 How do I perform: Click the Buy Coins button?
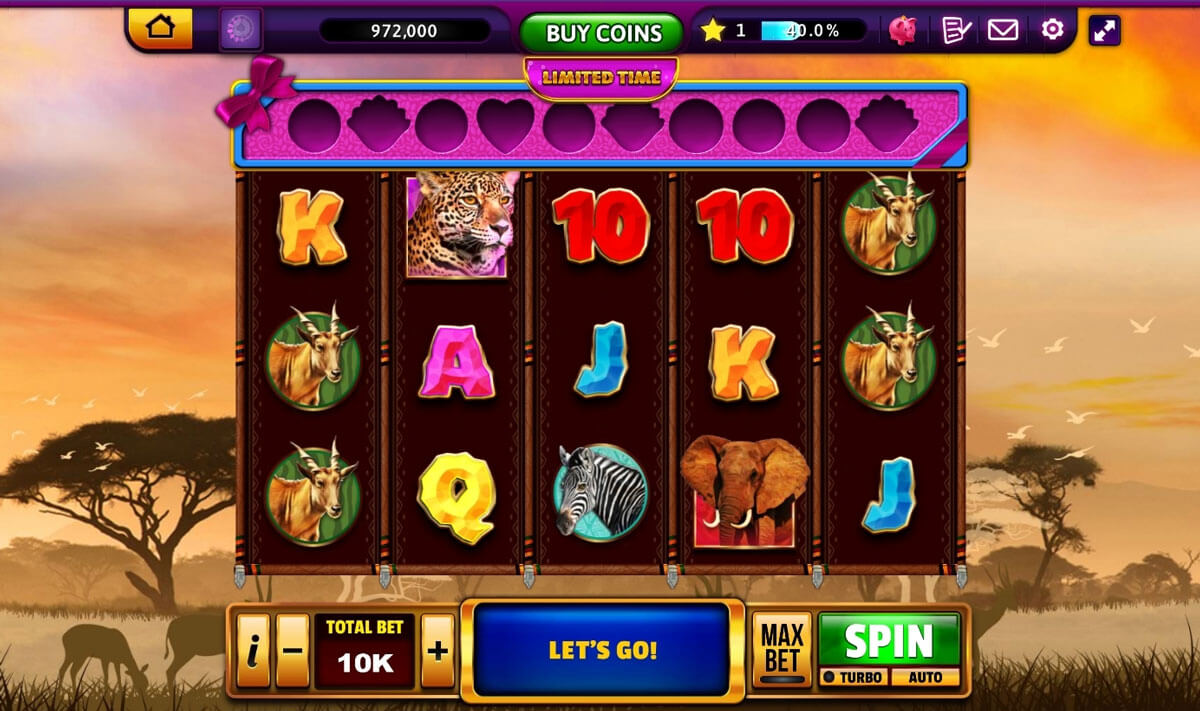601,33
